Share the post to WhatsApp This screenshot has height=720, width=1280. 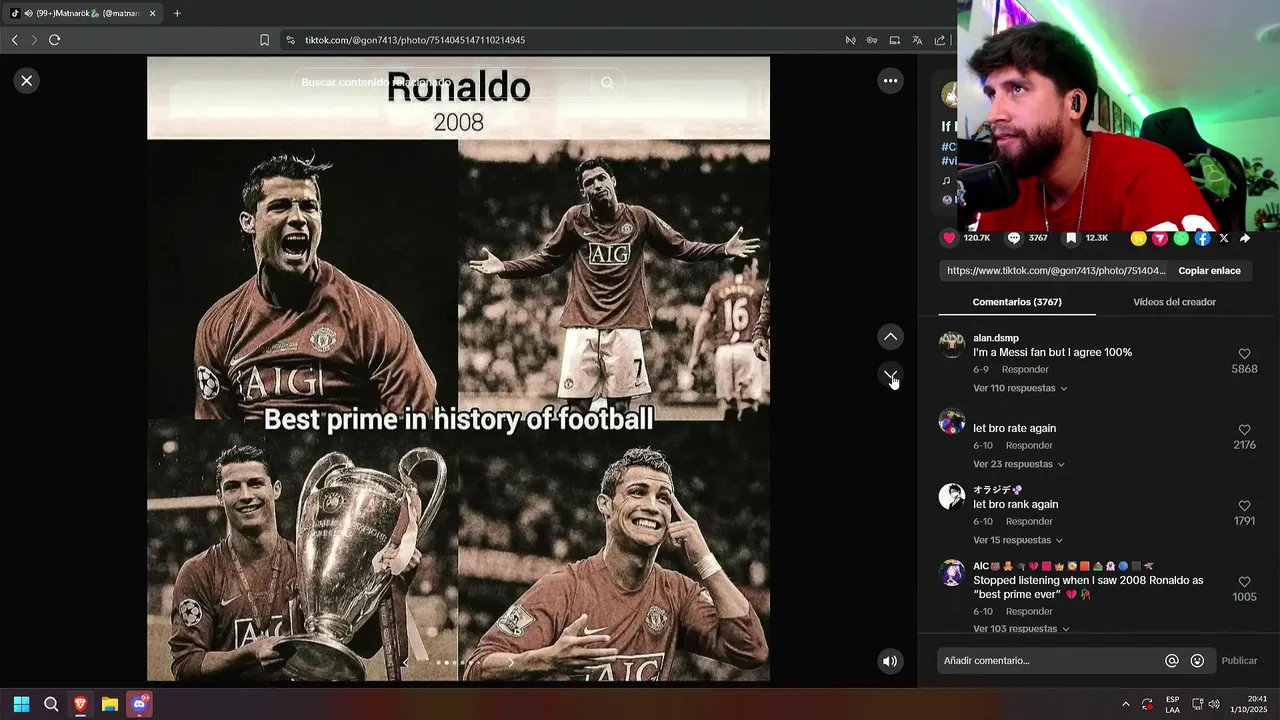point(1181,238)
